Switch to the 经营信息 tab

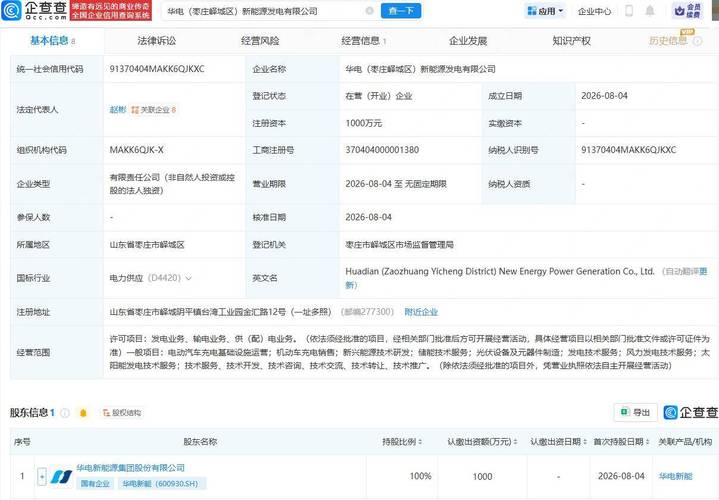tap(363, 41)
